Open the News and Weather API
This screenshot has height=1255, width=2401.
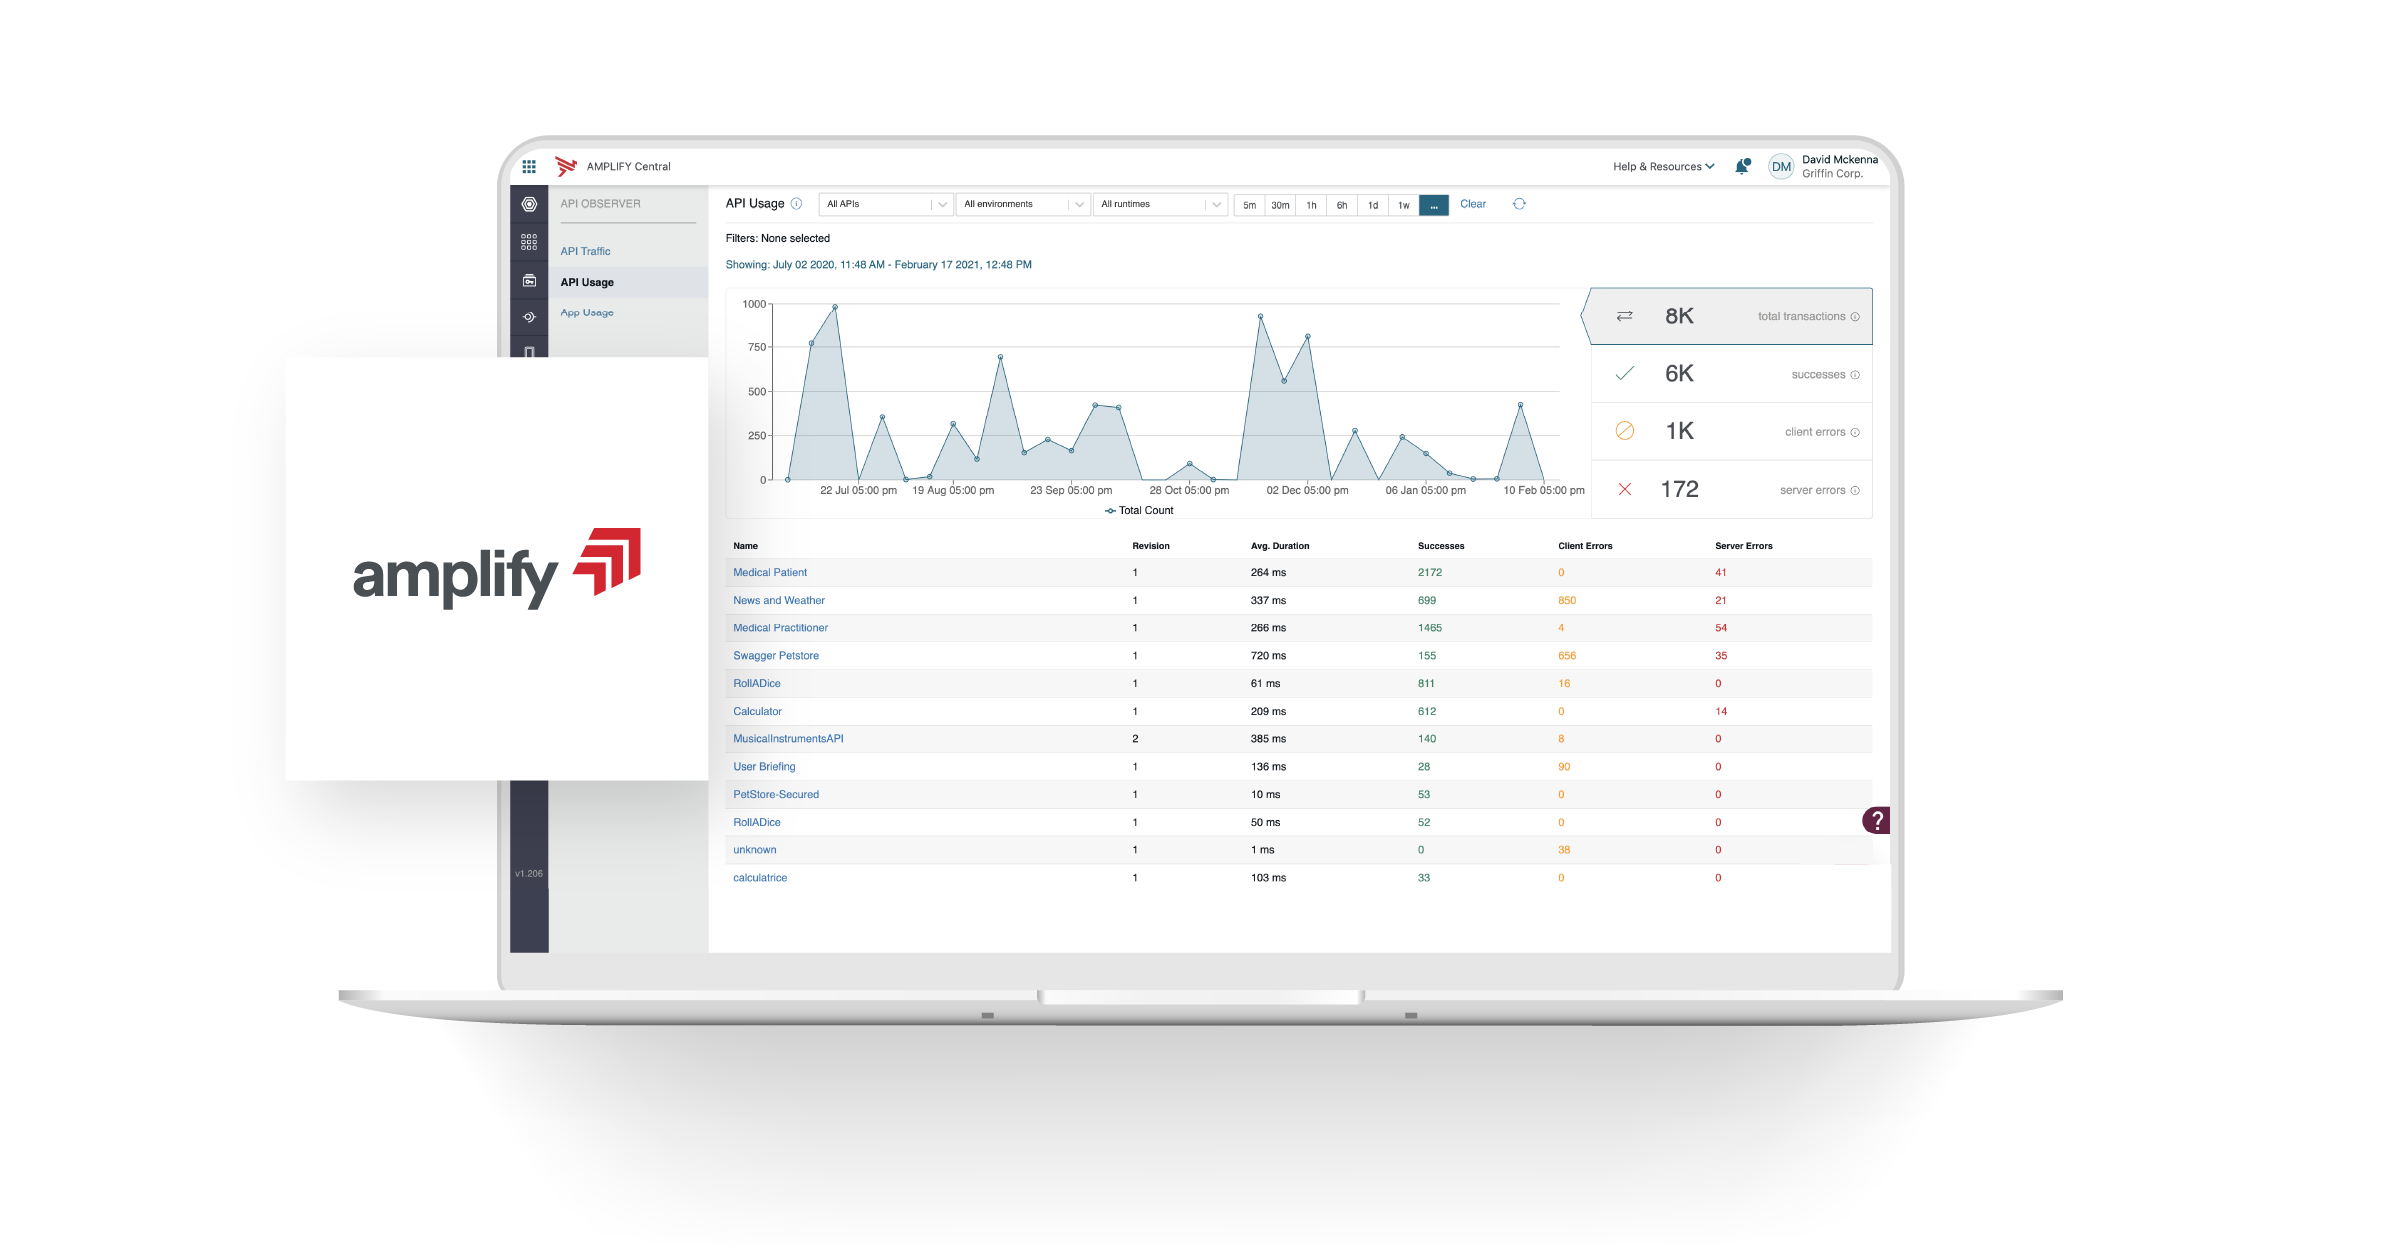tap(779, 600)
